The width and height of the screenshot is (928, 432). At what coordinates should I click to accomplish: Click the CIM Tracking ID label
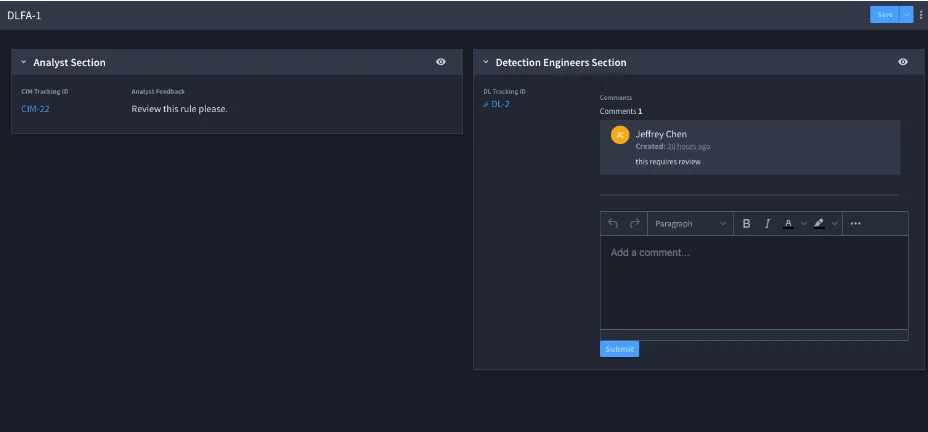coord(45,92)
